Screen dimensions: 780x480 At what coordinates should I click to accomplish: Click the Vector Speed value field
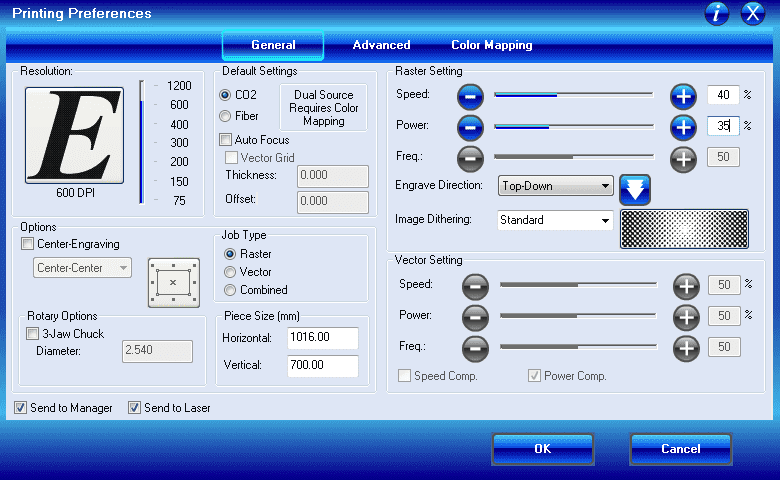[x=724, y=285]
